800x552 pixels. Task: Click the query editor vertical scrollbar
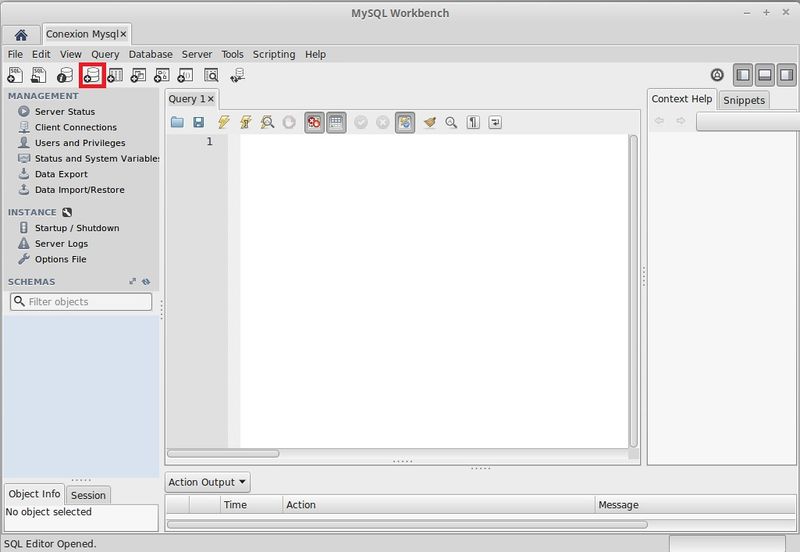[x=633, y=291]
